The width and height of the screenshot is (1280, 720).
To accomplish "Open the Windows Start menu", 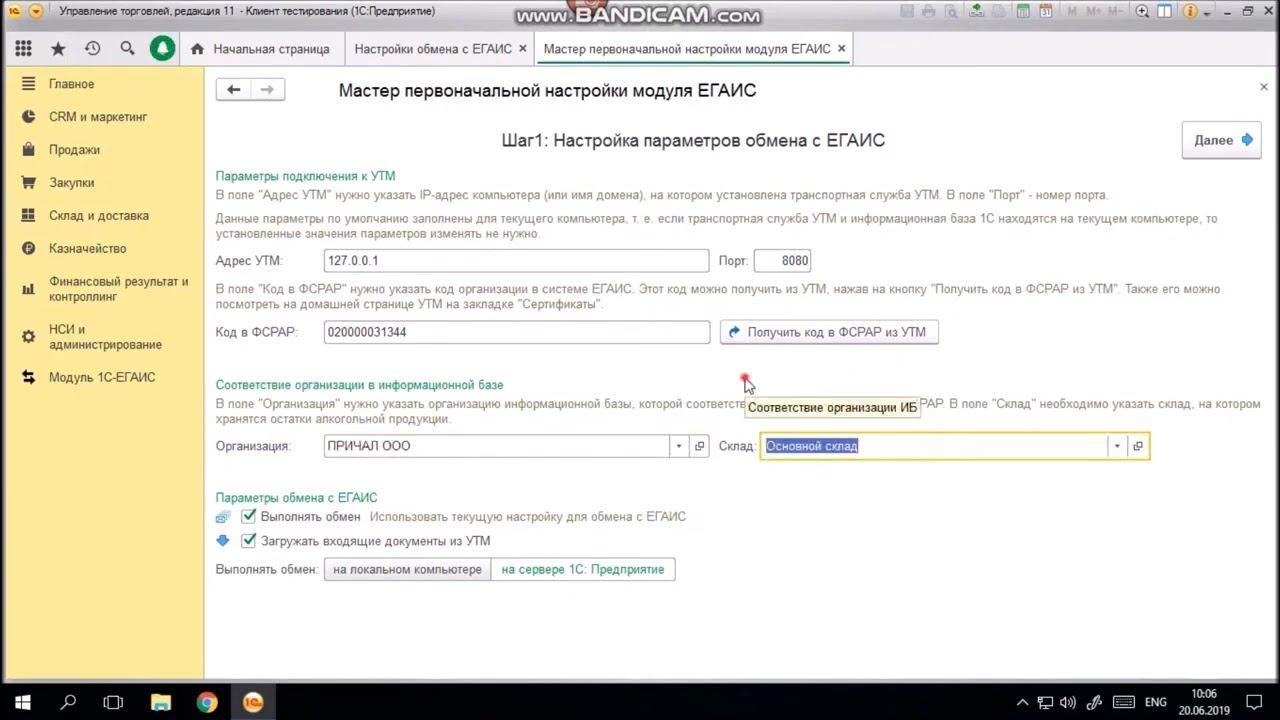I will point(22,702).
